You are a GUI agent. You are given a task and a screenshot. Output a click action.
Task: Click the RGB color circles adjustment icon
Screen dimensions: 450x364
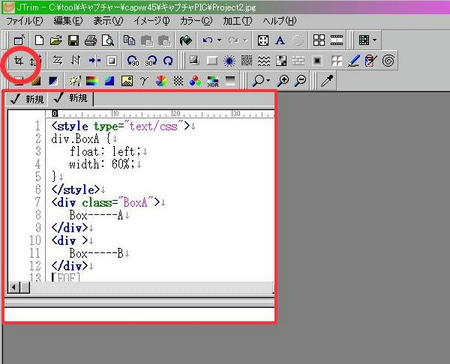tap(195, 81)
